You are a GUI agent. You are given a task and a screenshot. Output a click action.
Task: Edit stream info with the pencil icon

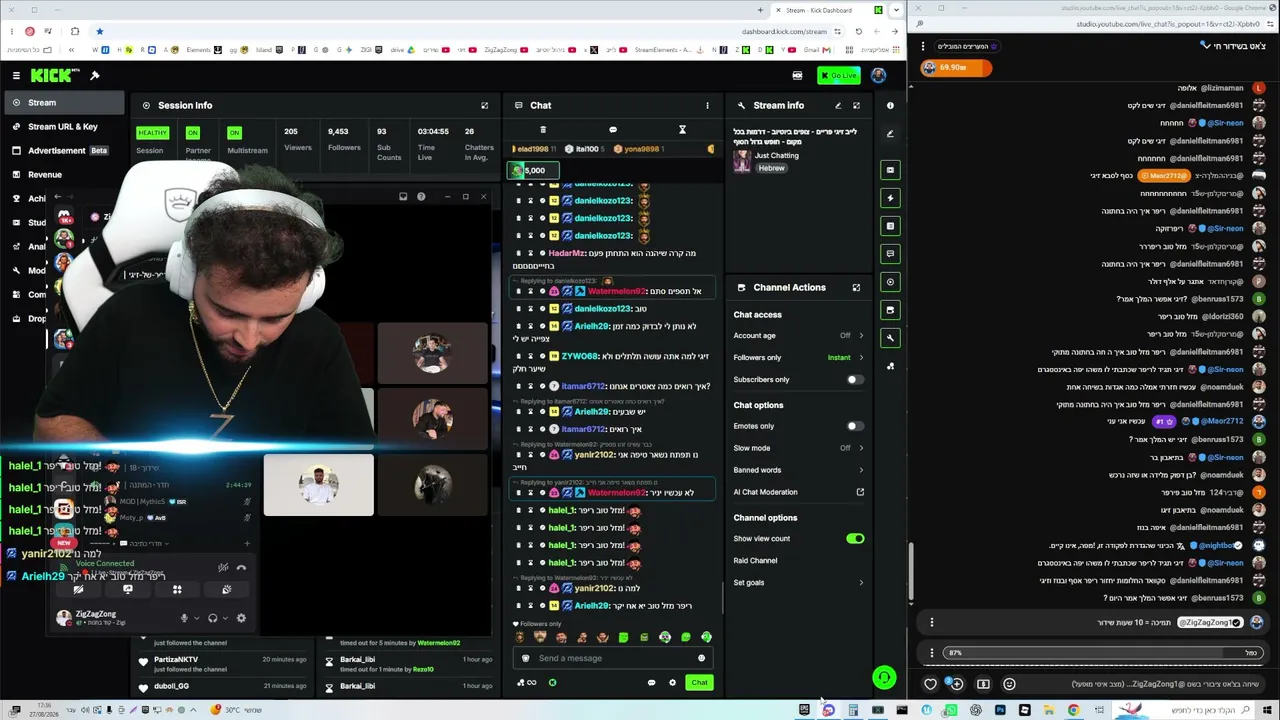tap(838, 105)
